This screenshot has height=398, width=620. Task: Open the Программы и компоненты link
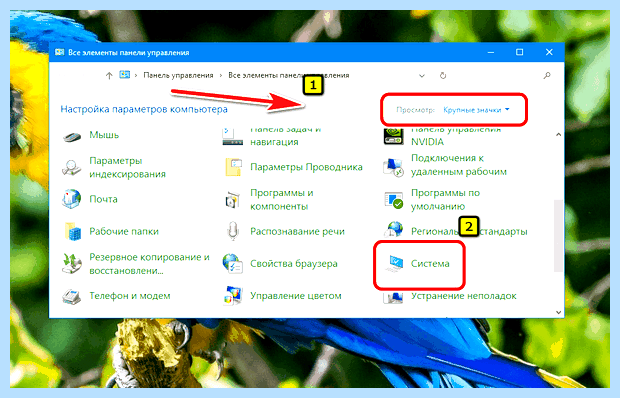[x=282, y=200]
